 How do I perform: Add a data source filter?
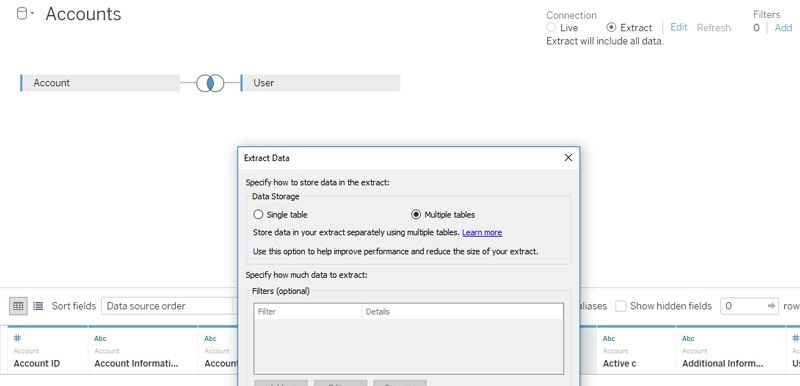(783, 28)
